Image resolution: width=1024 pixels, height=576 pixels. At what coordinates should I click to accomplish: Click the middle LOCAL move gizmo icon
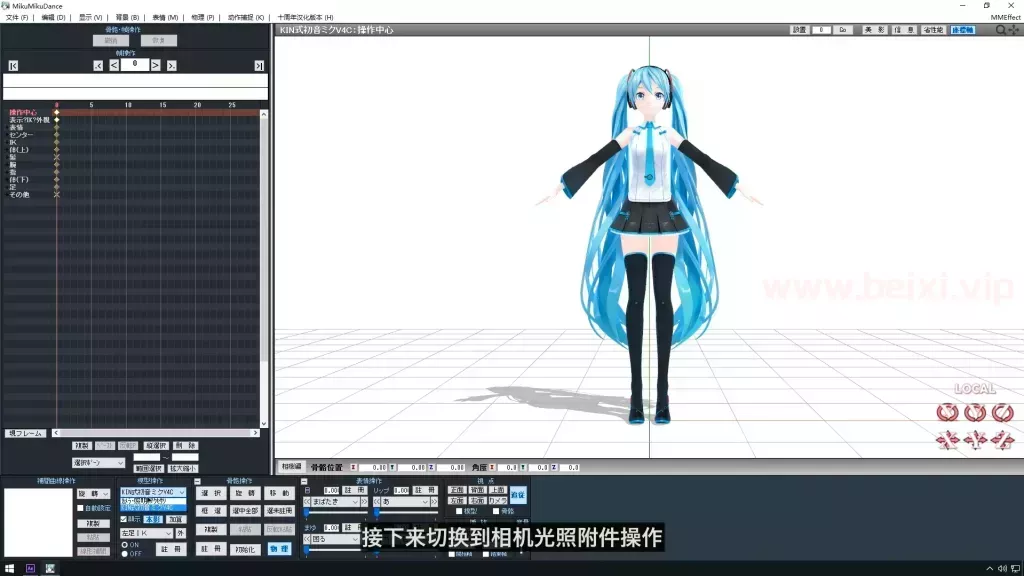click(x=975, y=441)
